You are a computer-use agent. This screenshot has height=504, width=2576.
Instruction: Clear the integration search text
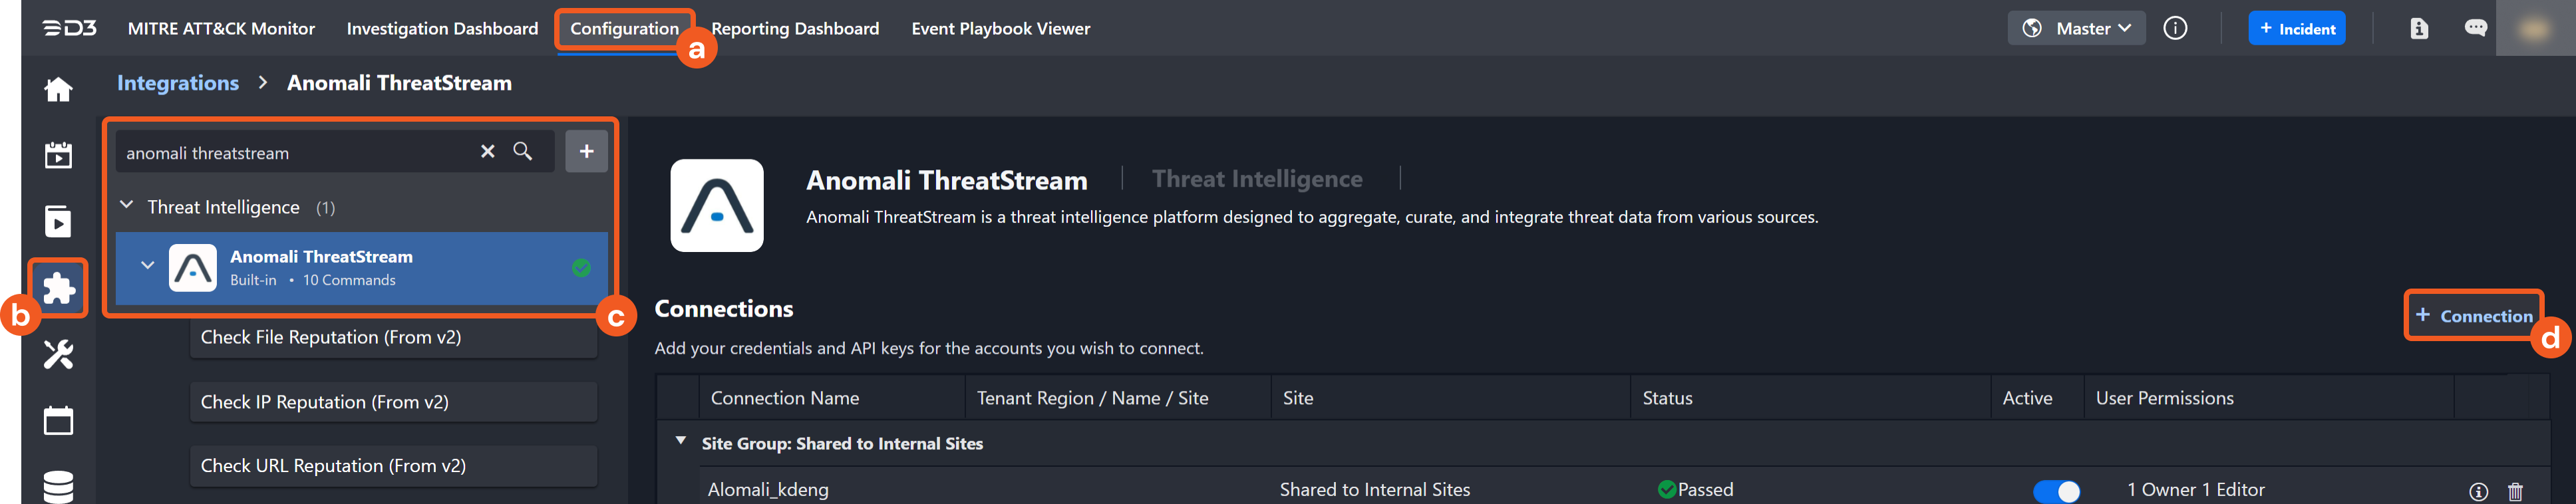point(488,151)
